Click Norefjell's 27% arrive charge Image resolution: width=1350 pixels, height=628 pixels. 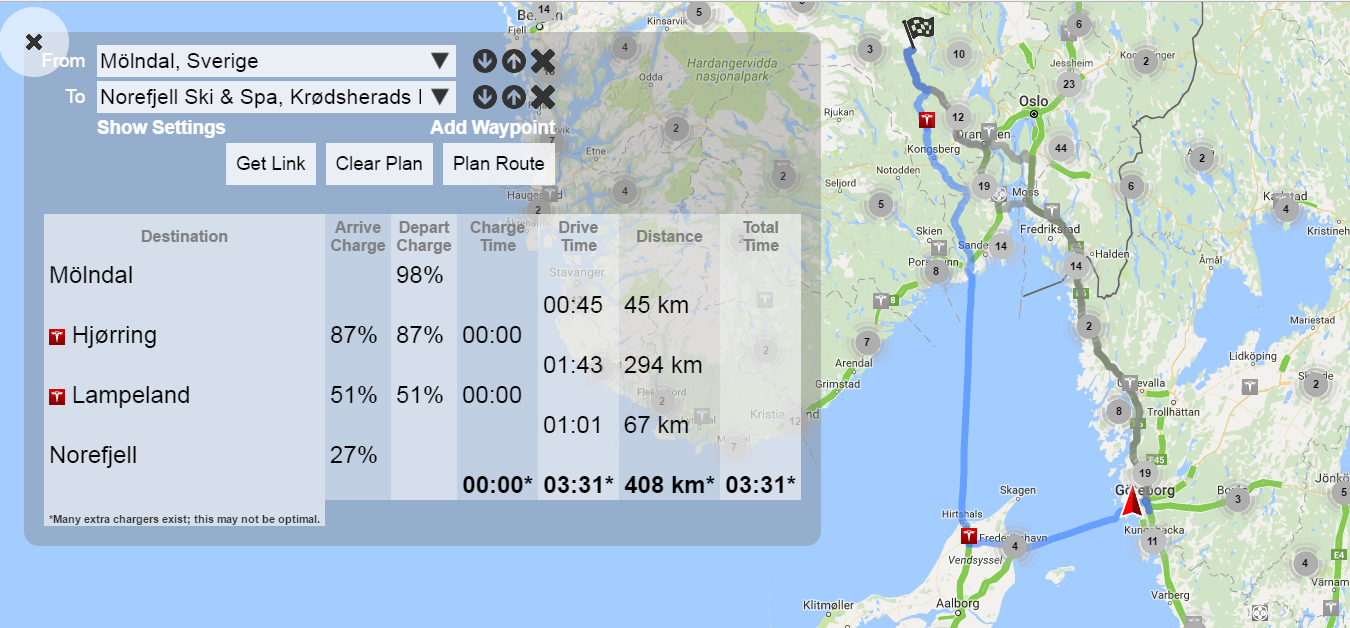pos(354,455)
